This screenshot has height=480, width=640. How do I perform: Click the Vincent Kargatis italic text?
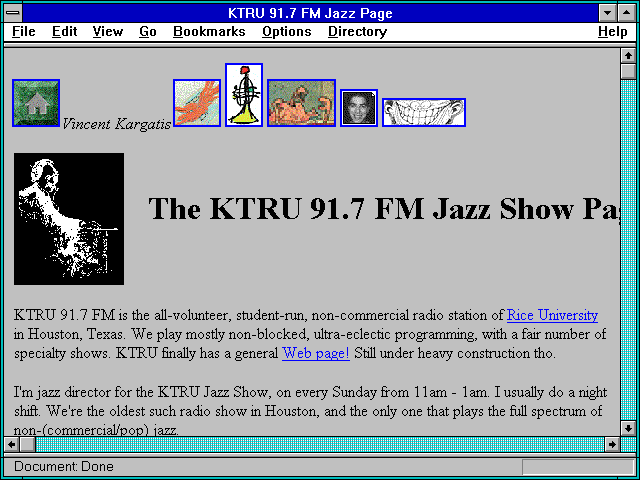[x=116, y=123]
